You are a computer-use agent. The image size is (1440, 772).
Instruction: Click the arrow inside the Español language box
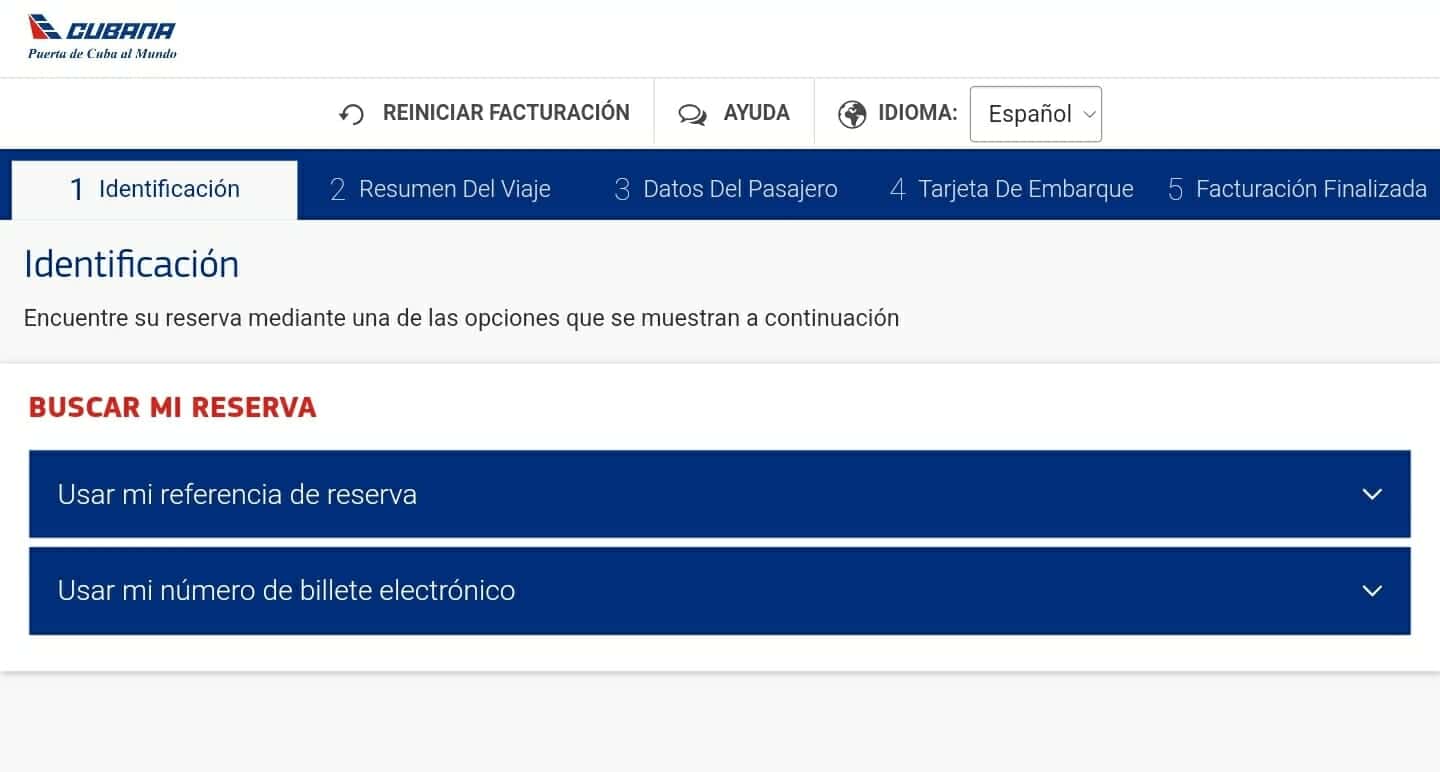tap(1089, 115)
